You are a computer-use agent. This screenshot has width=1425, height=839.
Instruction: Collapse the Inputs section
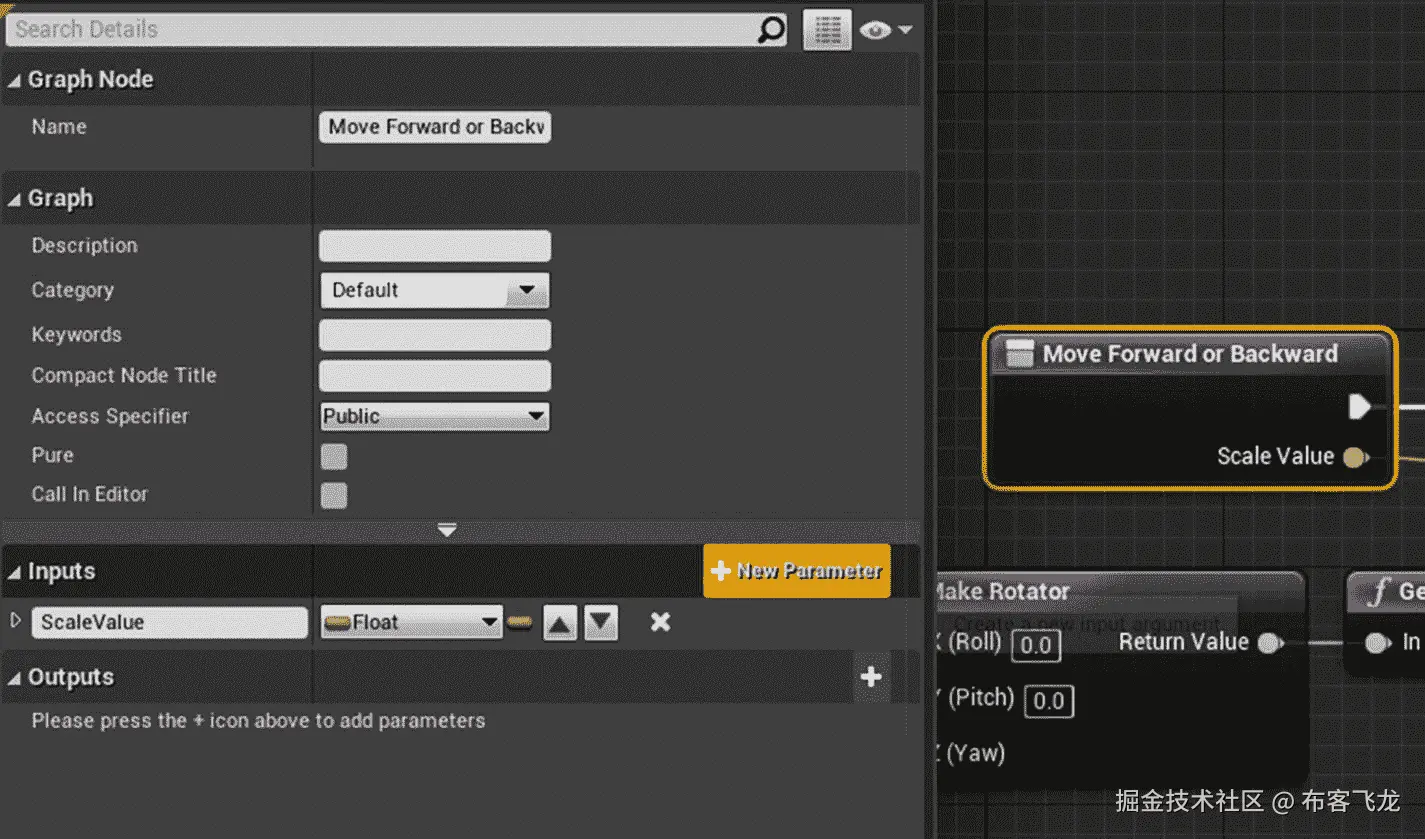(14, 572)
